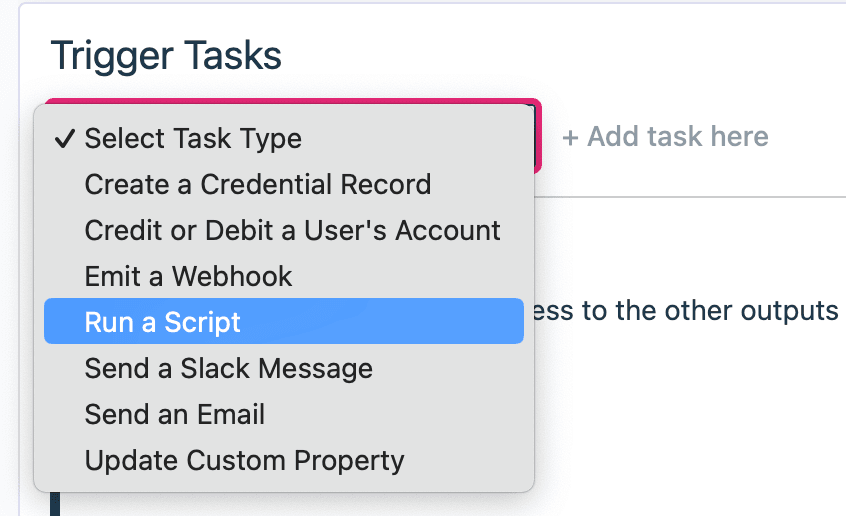Screen dimensions: 846x516
Task: Keep the Select Task Type placeholder option
Action: click(192, 138)
